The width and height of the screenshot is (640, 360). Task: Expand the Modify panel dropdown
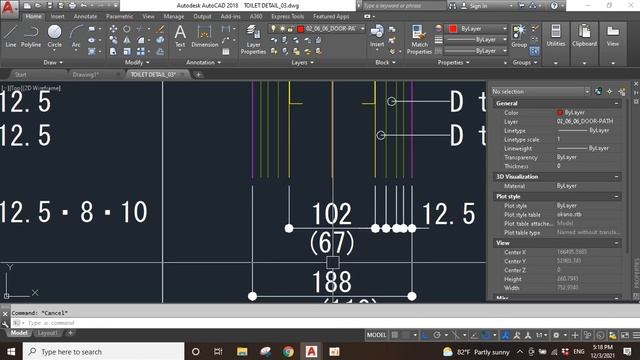point(137,62)
